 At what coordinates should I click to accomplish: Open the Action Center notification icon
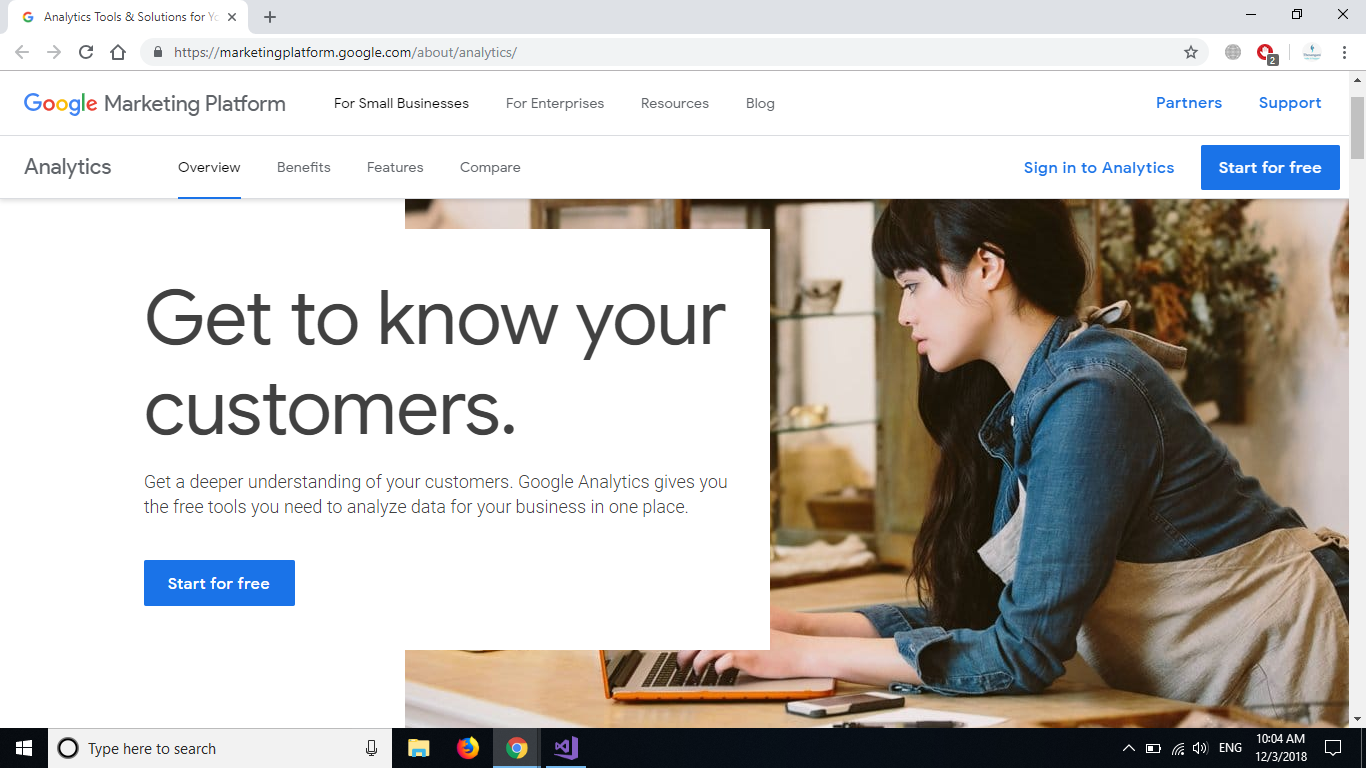coord(1333,748)
